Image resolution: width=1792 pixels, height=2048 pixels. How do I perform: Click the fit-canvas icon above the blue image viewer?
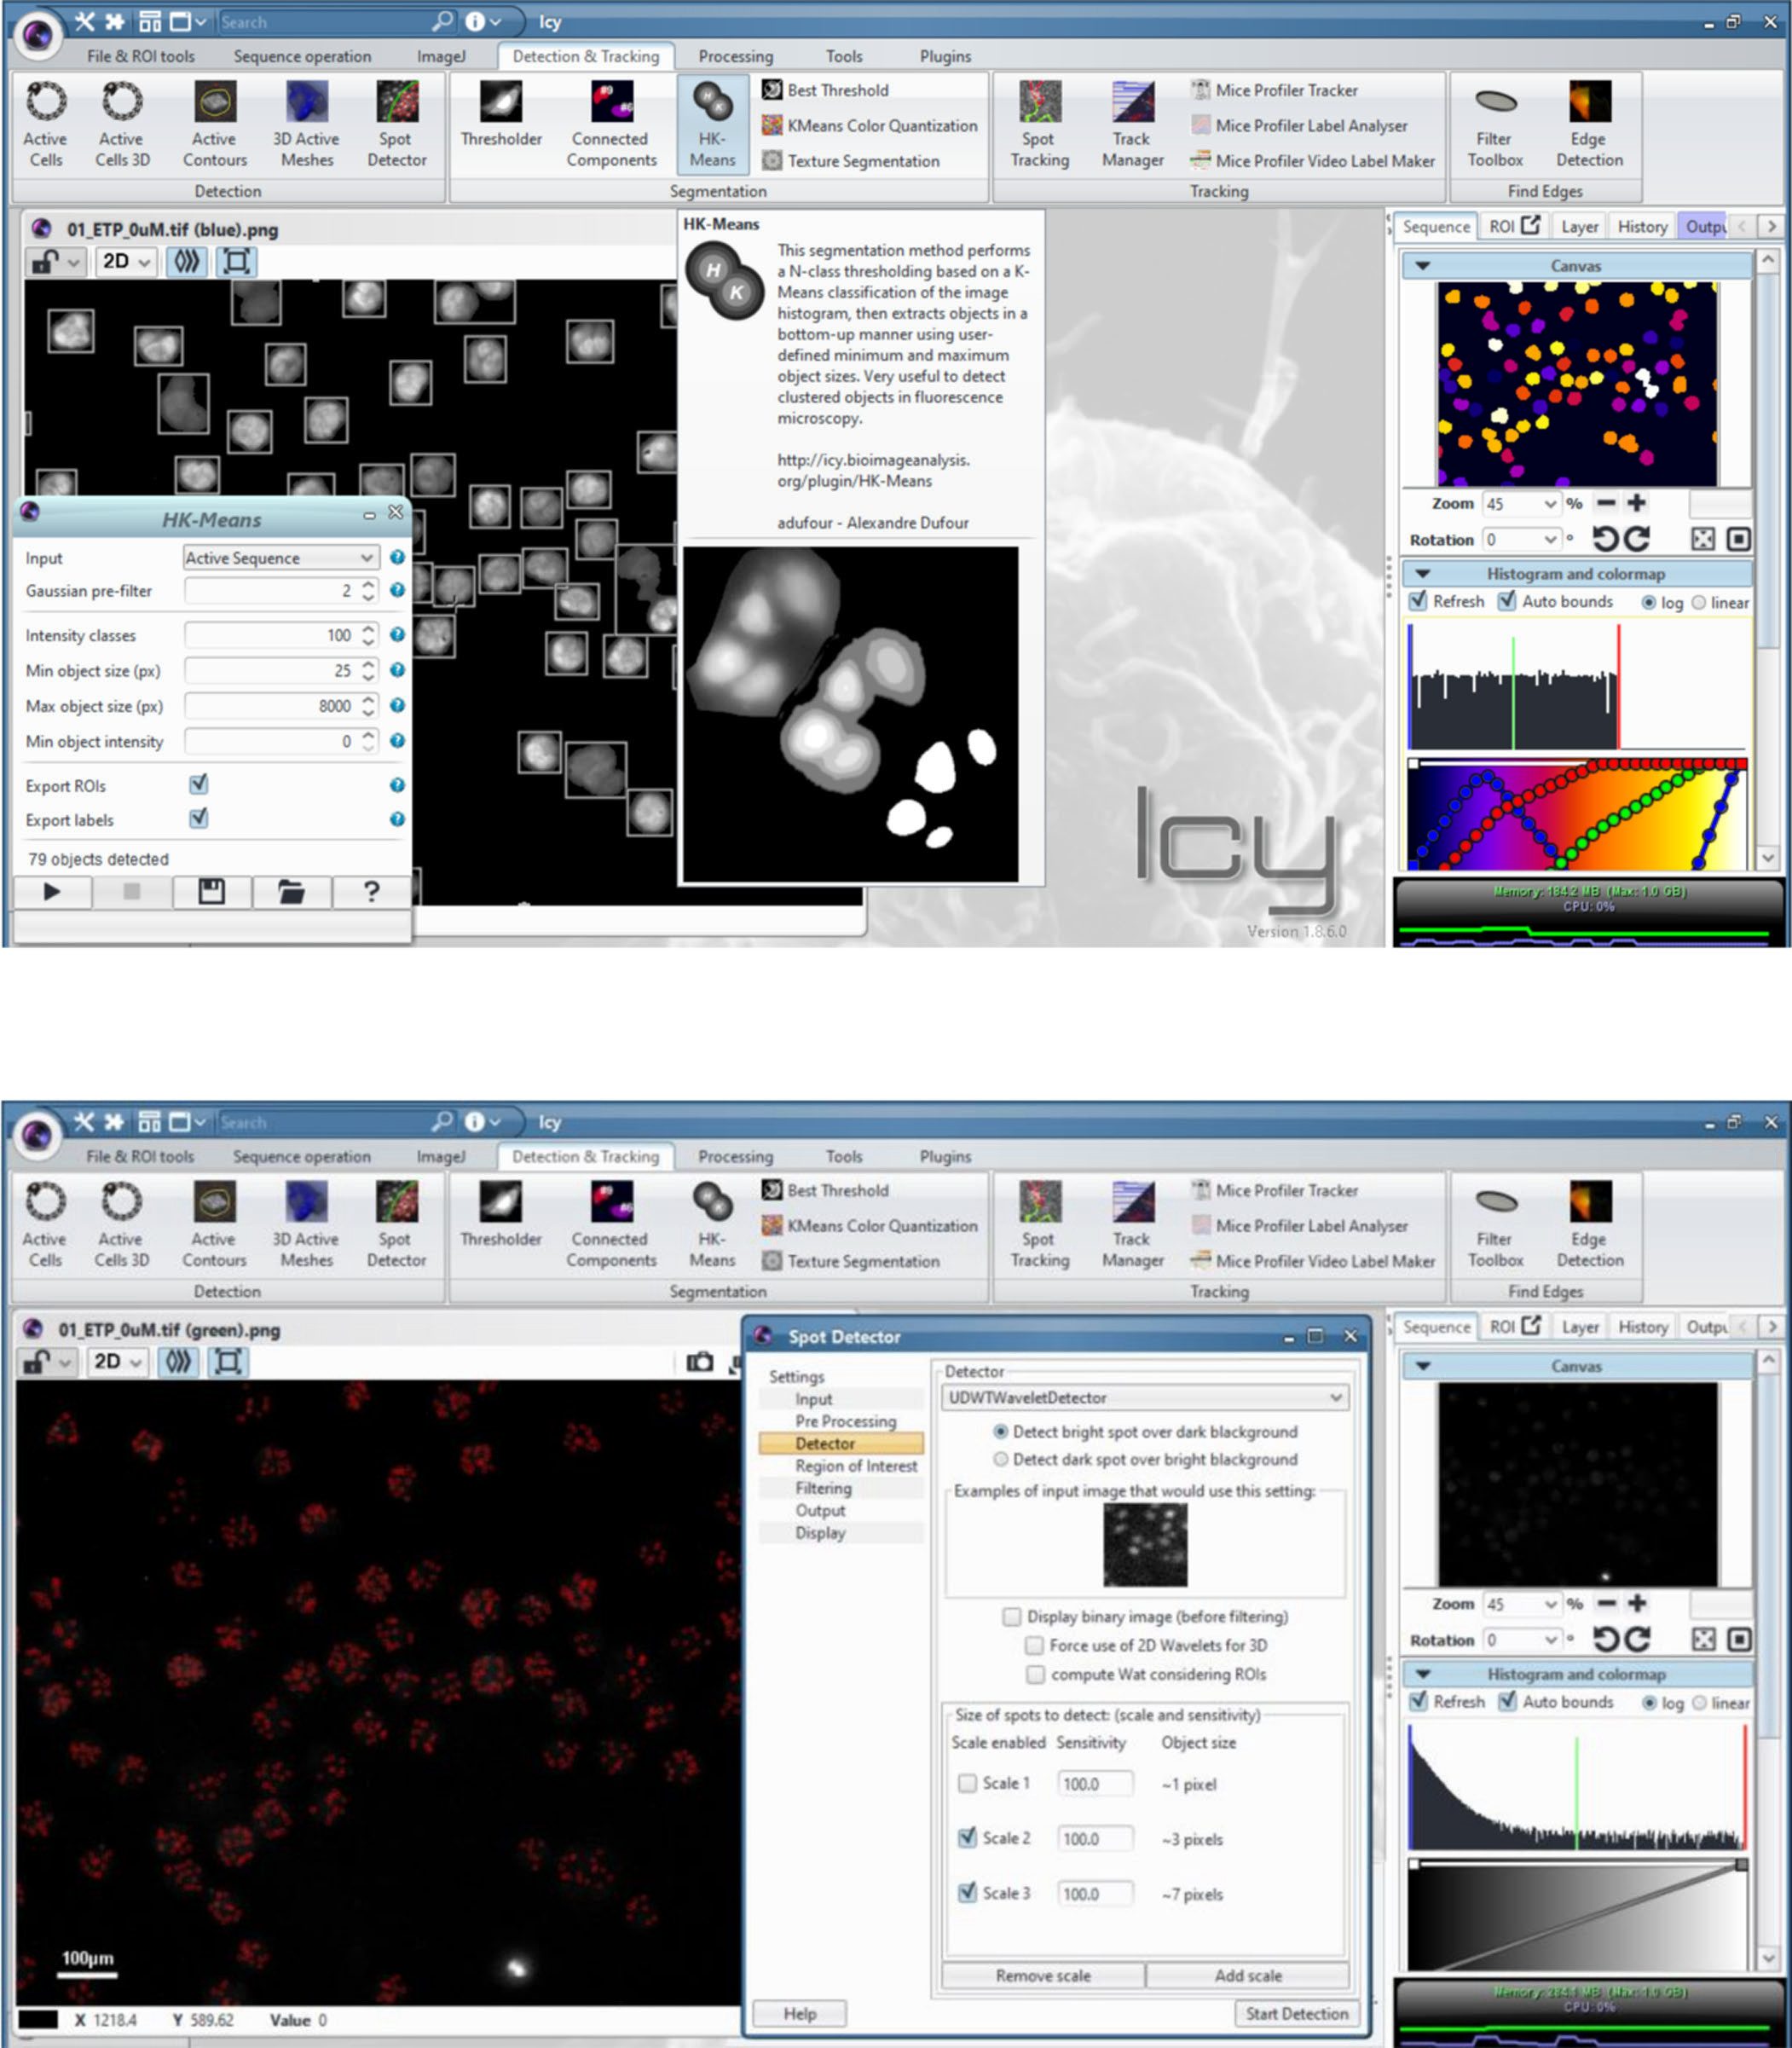coord(236,262)
